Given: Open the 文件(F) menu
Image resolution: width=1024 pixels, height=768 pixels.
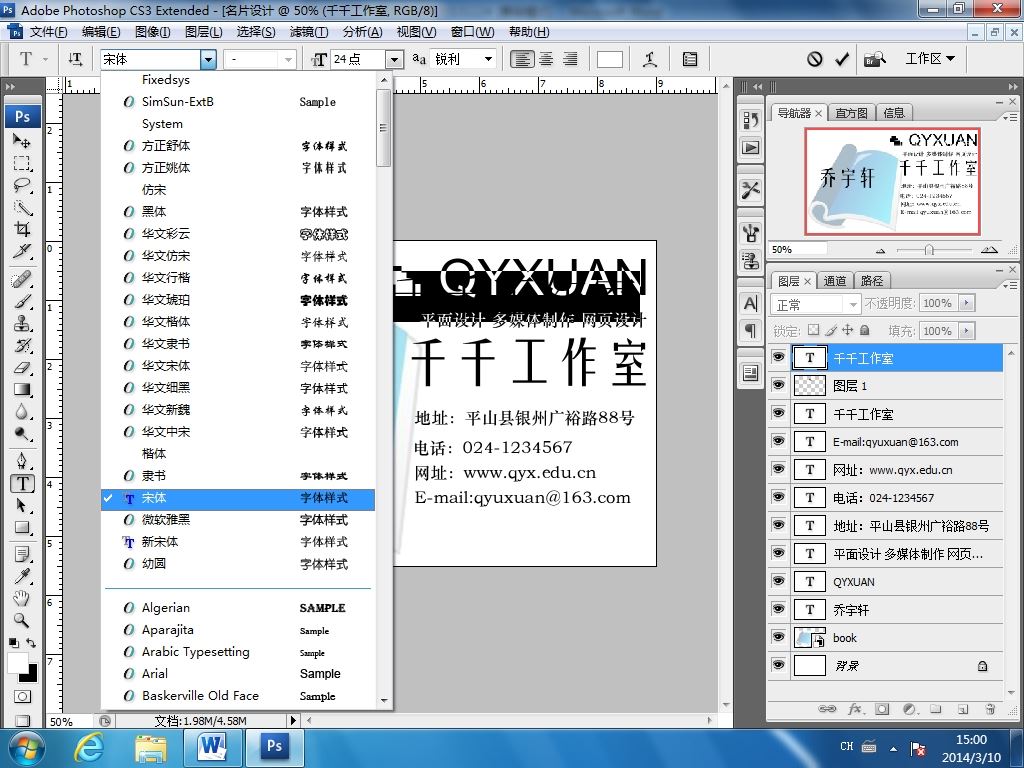Looking at the screenshot, I should point(48,32).
